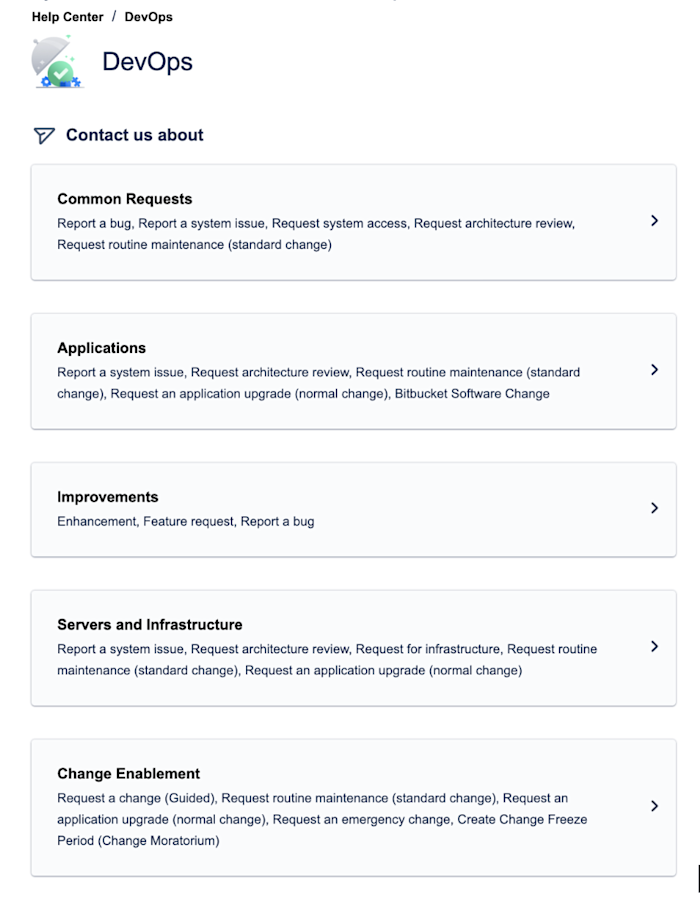Image resolution: width=700 pixels, height=898 pixels.
Task: Click the paper plane Contact icon
Action: click(x=44, y=135)
